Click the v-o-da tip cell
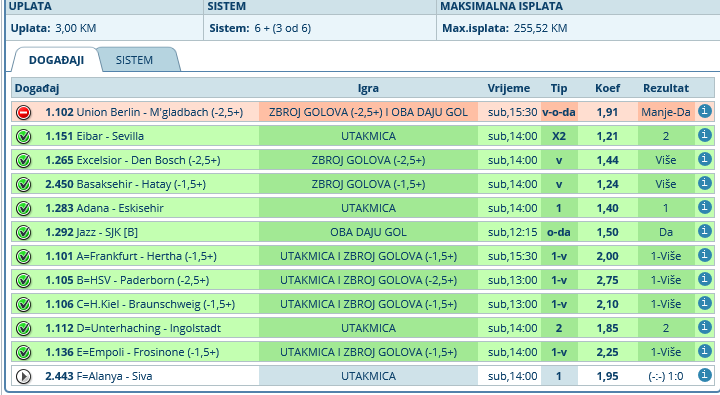720x395 pixels. 559,112
